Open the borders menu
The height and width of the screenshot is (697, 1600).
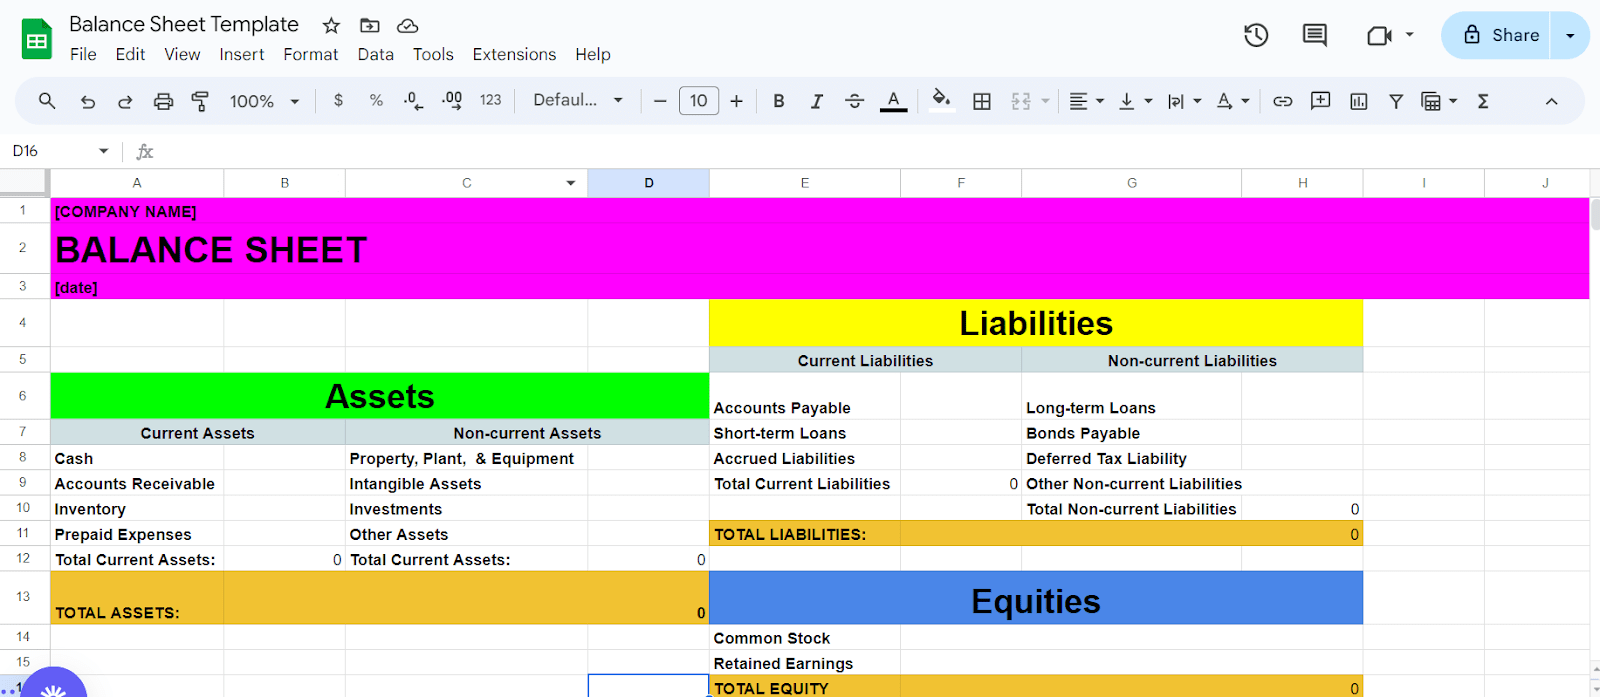pyautogui.click(x=982, y=101)
